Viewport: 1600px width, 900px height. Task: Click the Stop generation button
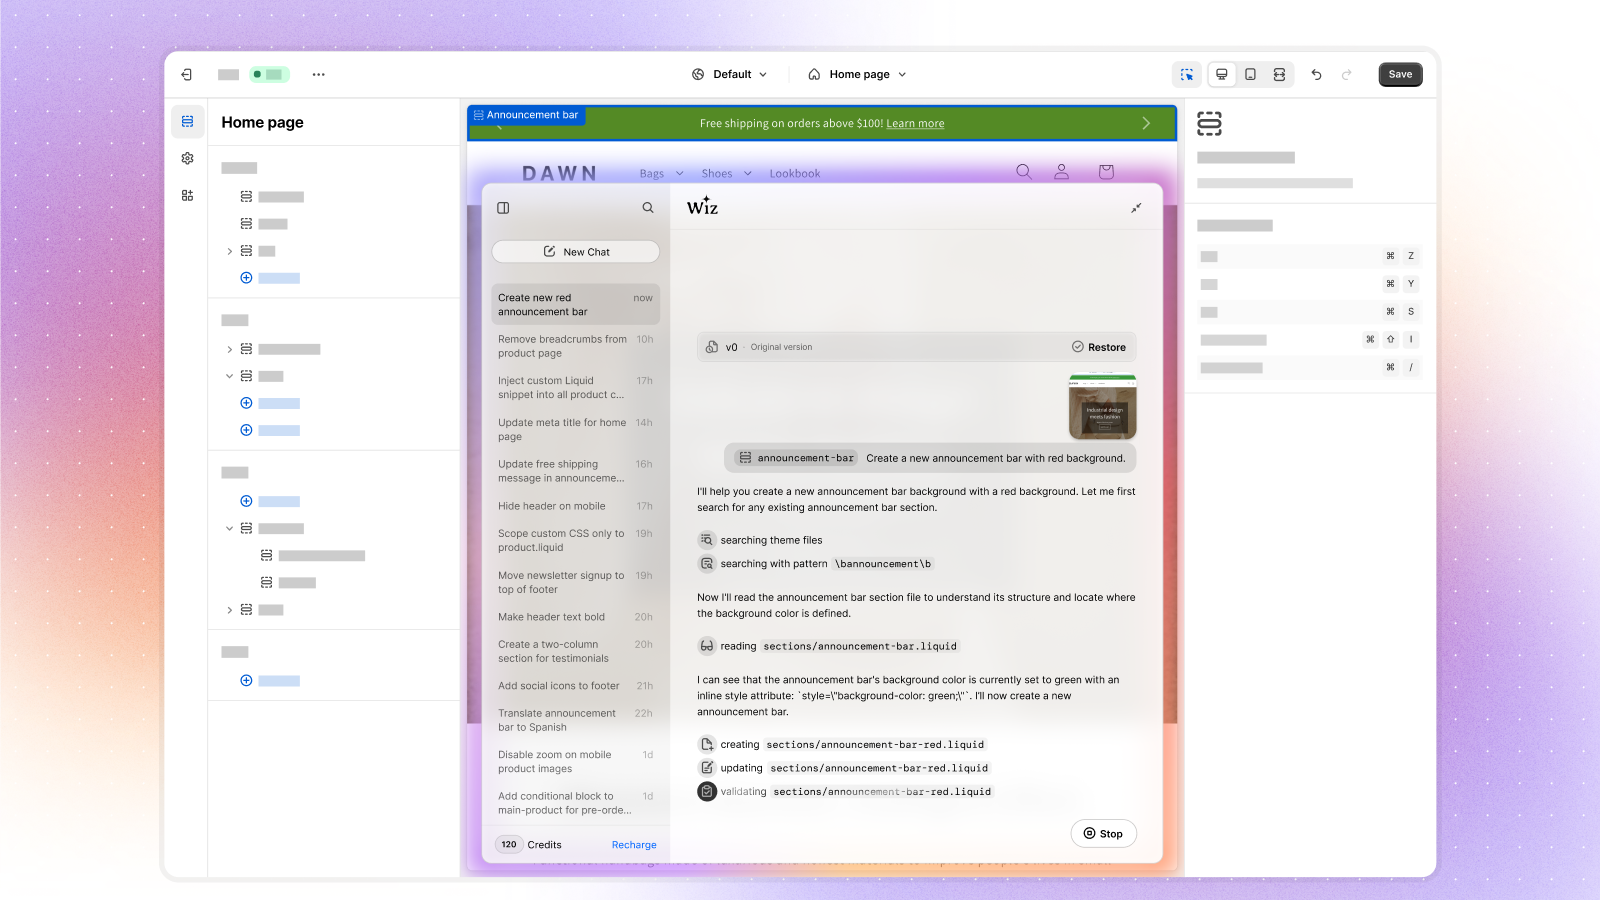click(x=1103, y=834)
